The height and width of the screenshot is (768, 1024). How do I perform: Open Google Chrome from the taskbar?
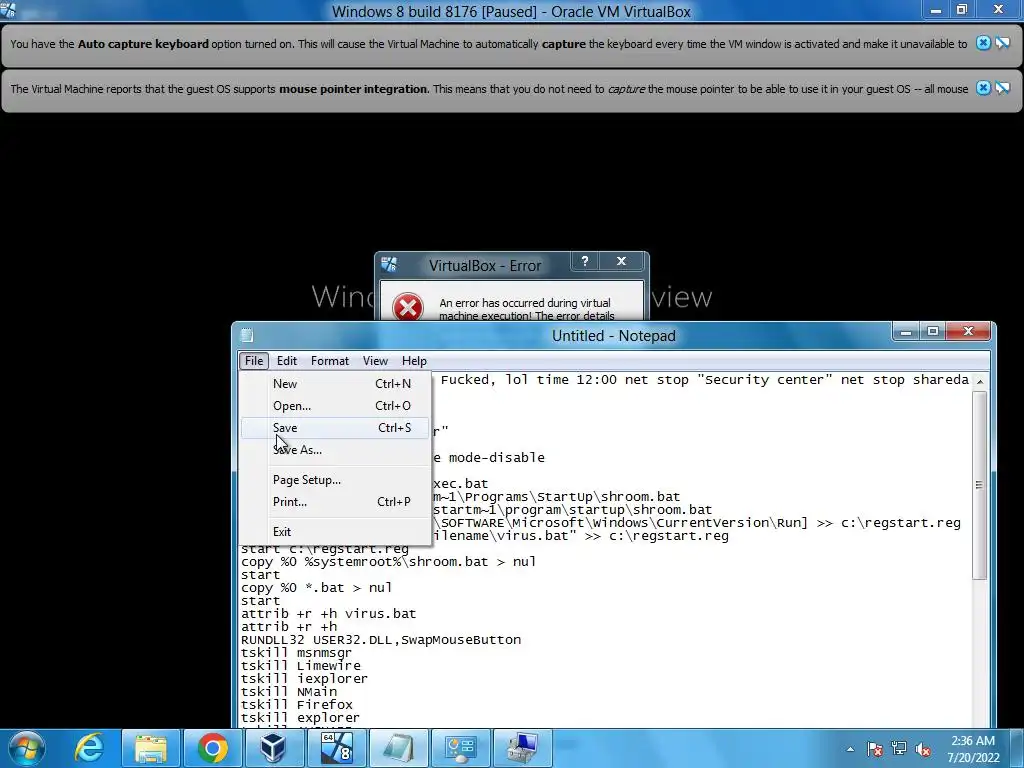[x=213, y=748]
